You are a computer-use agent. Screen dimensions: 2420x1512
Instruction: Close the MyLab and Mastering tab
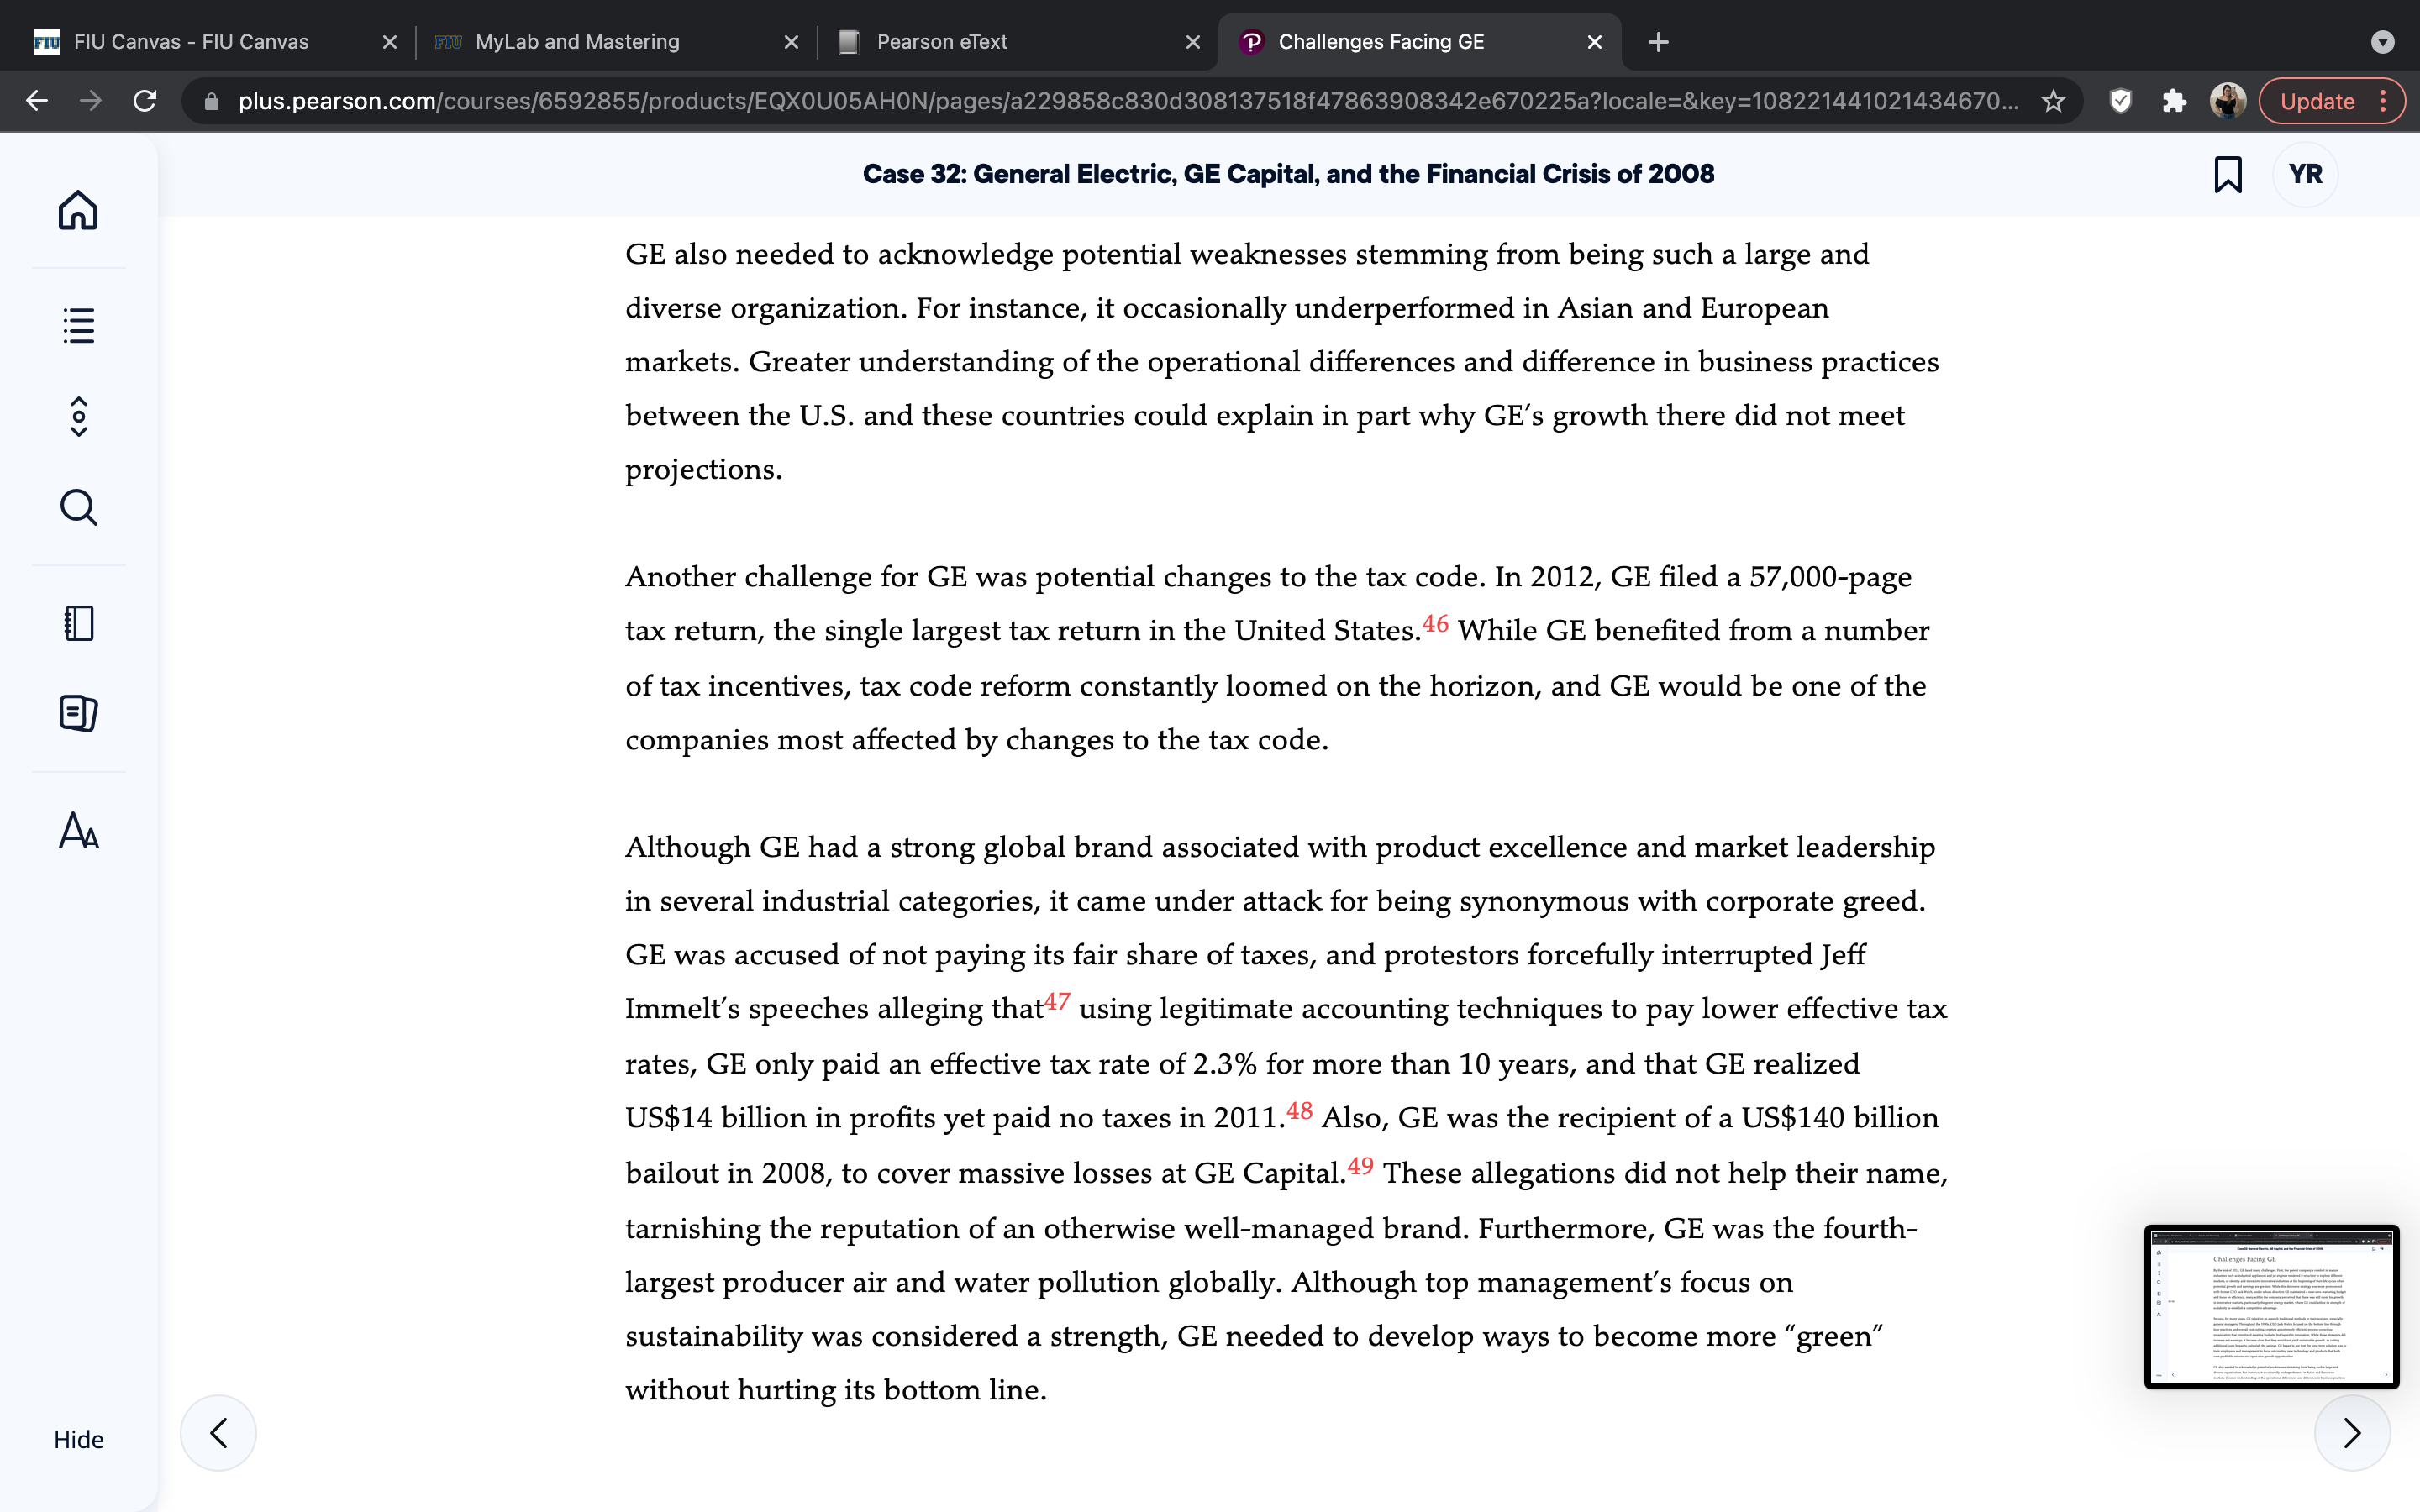tap(791, 42)
